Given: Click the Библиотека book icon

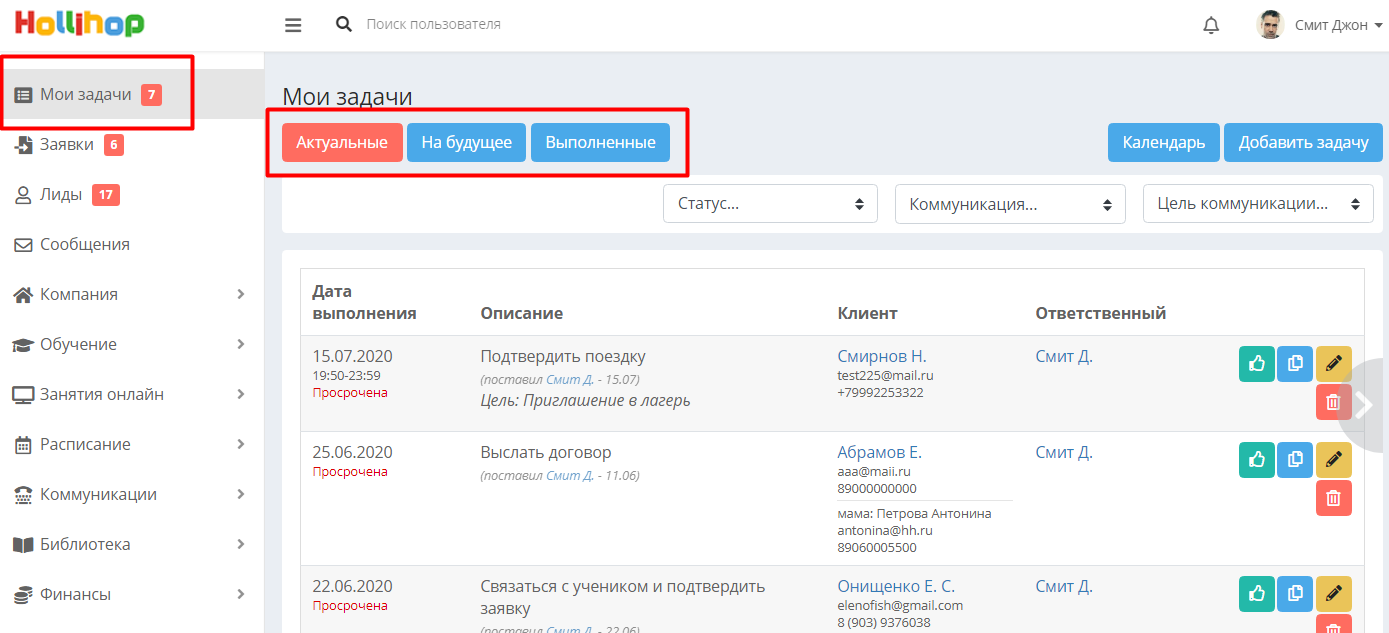Looking at the screenshot, I should point(23,545).
